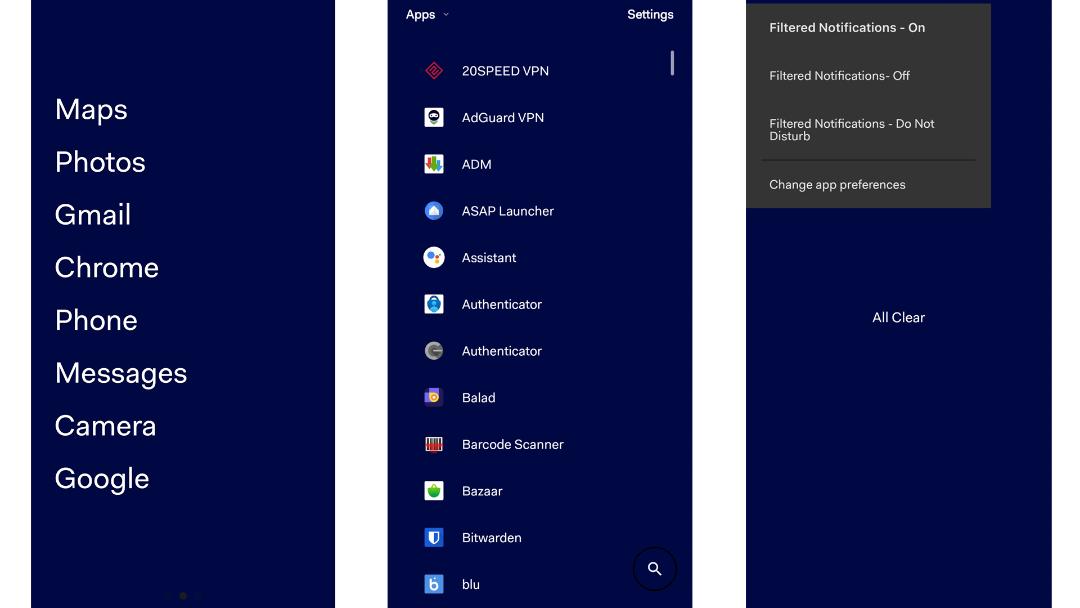Tap the home screen page indicator dot
Screen dimensions: 1080x608
pos(183,596)
